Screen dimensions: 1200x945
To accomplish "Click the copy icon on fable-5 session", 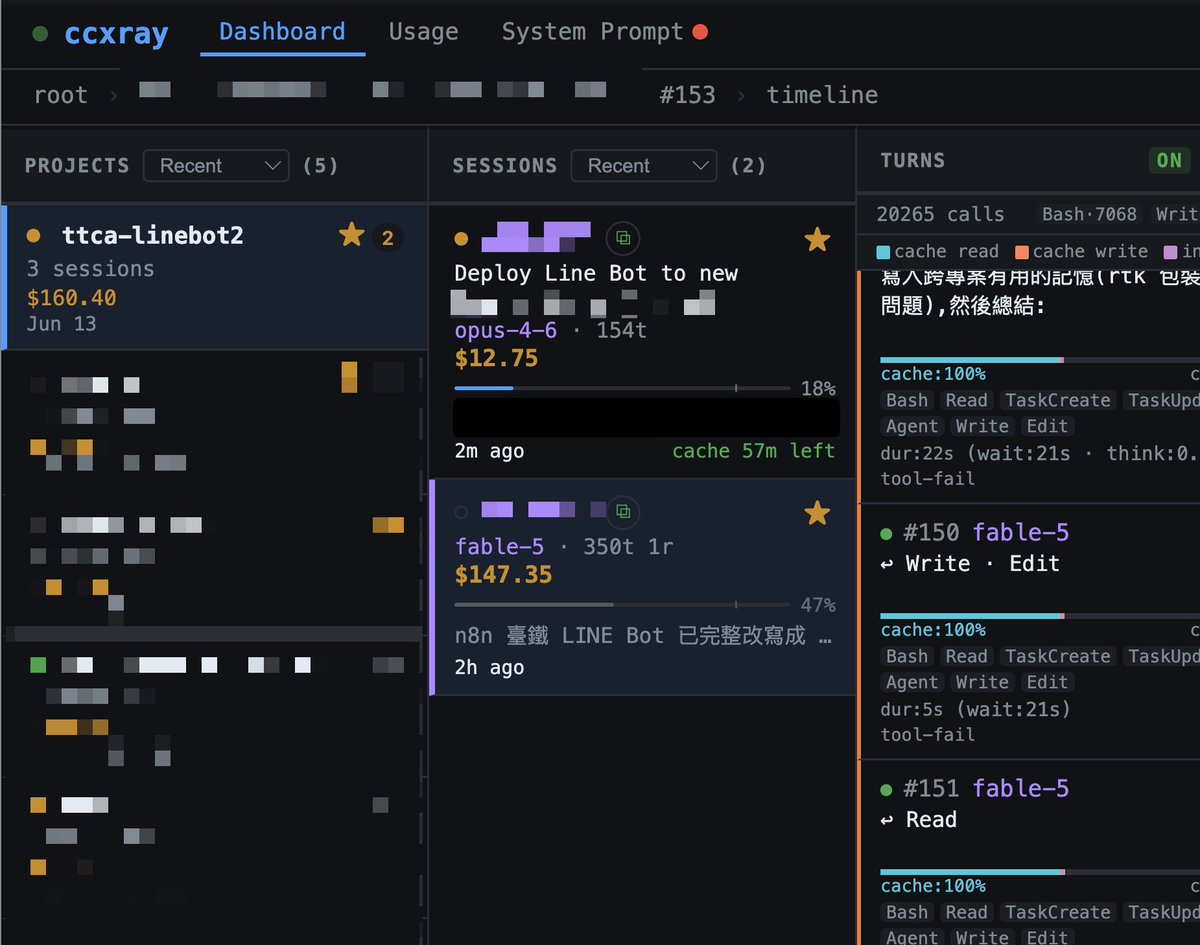I will click(x=623, y=511).
